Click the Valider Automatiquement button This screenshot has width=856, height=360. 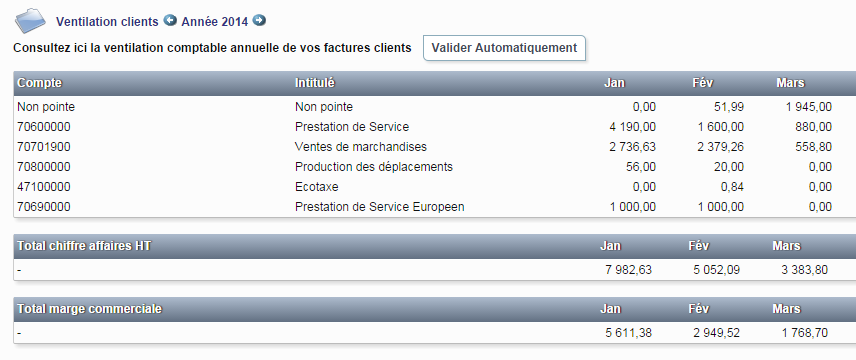[x=504, y=48]
